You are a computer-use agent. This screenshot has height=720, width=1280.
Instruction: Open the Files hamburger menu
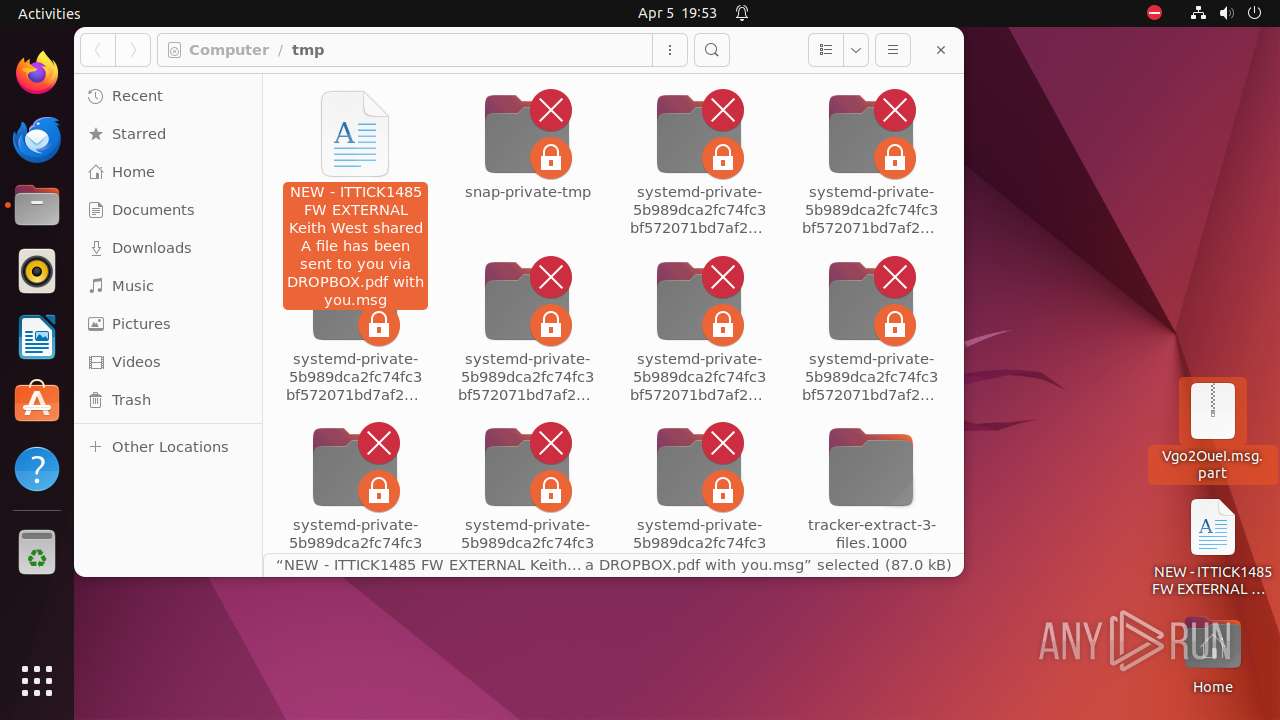click(893, 50)
